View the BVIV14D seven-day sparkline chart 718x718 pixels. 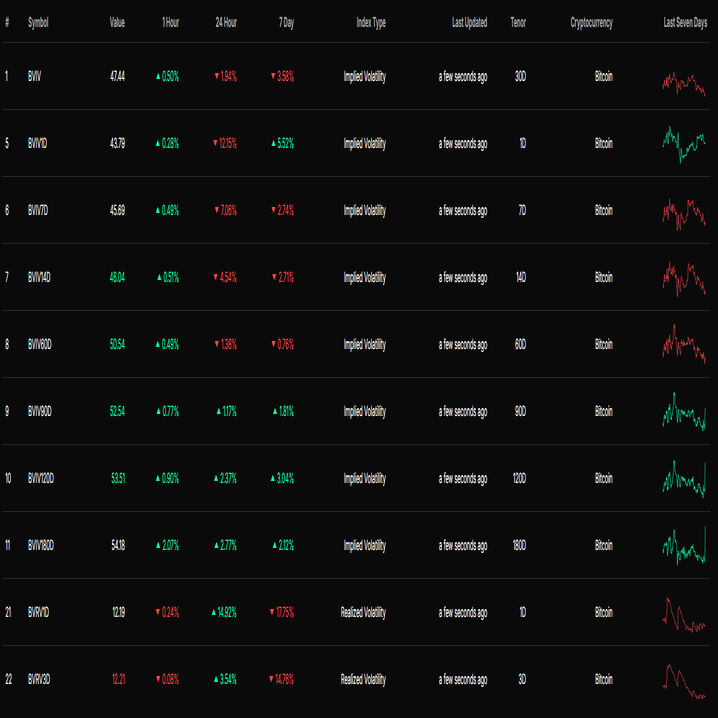coord(684,279)
